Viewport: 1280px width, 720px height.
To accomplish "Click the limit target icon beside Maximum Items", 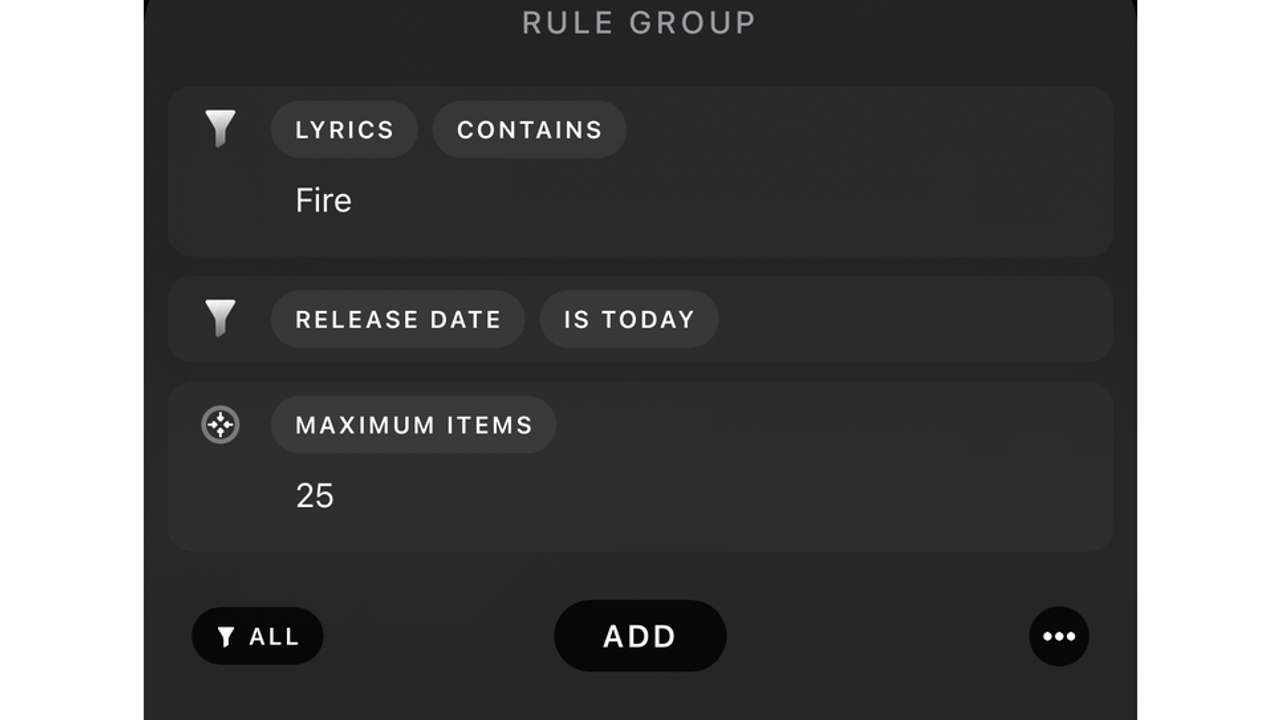I will tap(220, 425).
